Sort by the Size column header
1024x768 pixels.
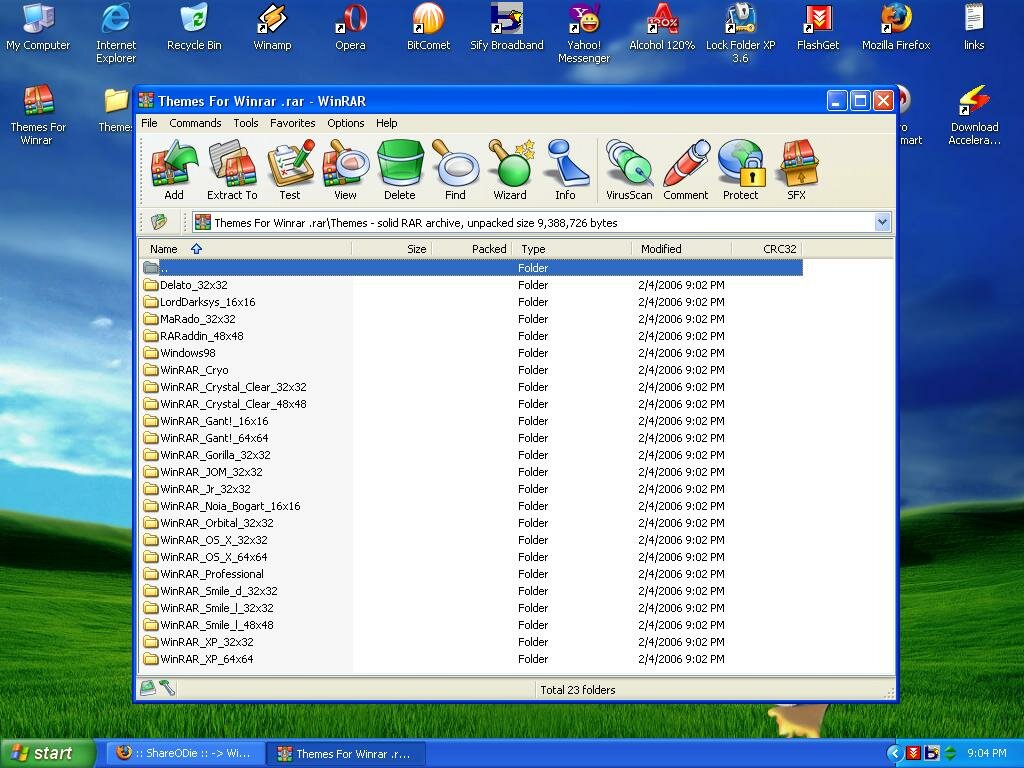[392, 249]
